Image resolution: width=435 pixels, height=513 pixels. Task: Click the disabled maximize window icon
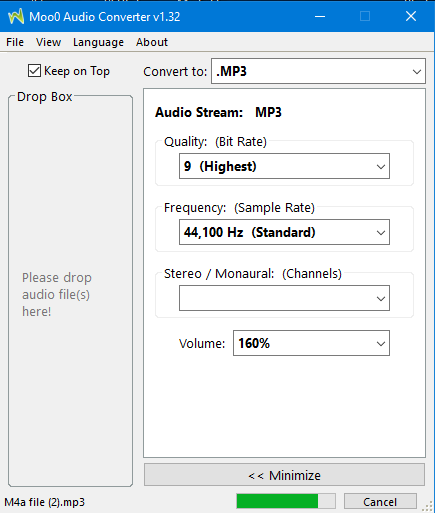[x=365, y=16]
